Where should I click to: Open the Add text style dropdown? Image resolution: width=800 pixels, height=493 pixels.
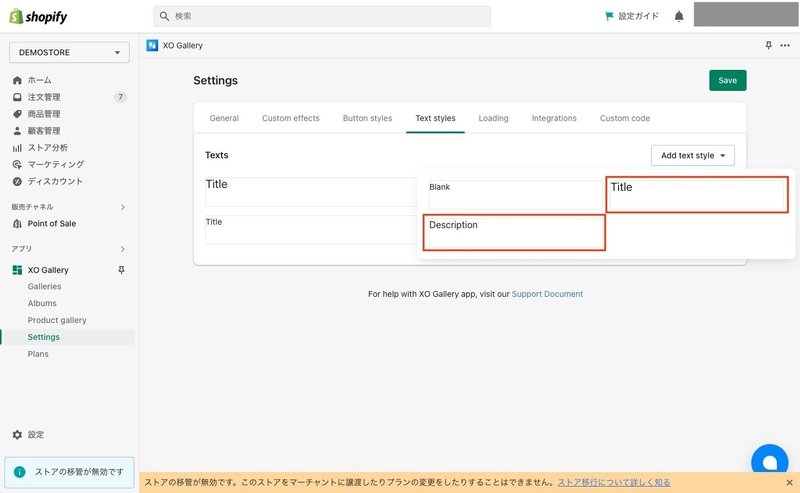pos(693,156)
